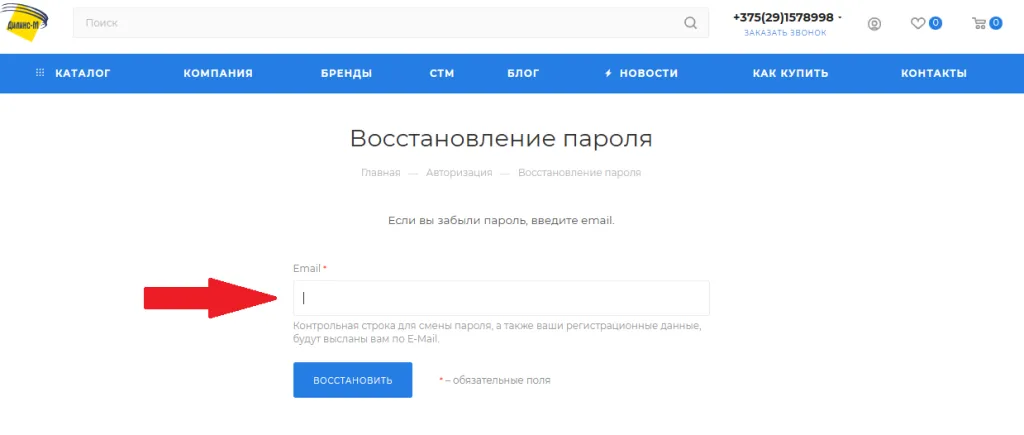This screenshot has height=435, width=1024.
Task: Open the wishlist heart icon
Action: point(917,23)
